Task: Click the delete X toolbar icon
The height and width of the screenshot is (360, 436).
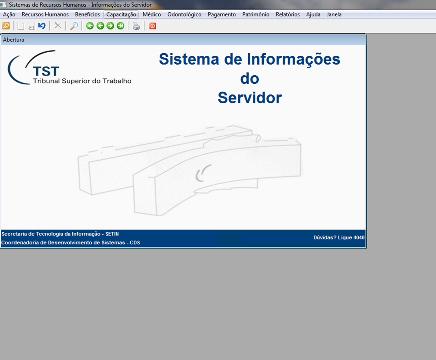Action: pos(58,26)
